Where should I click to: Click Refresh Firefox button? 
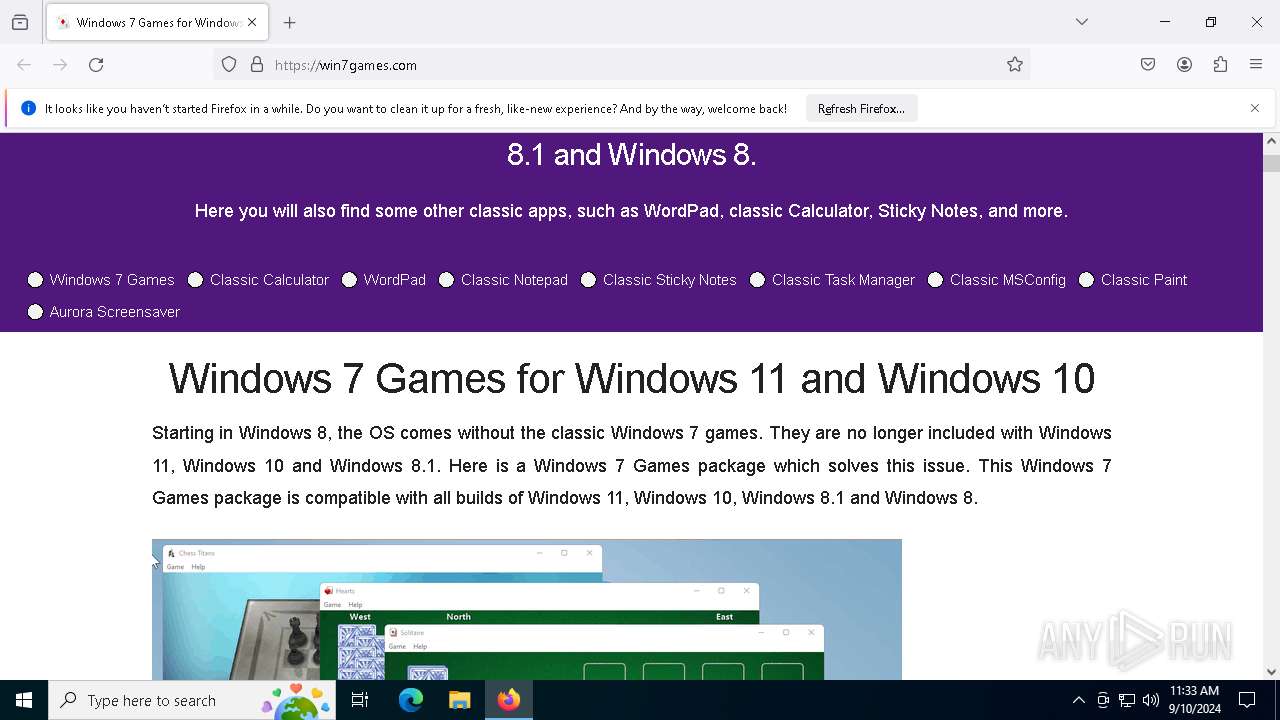[x=861, y=108]
